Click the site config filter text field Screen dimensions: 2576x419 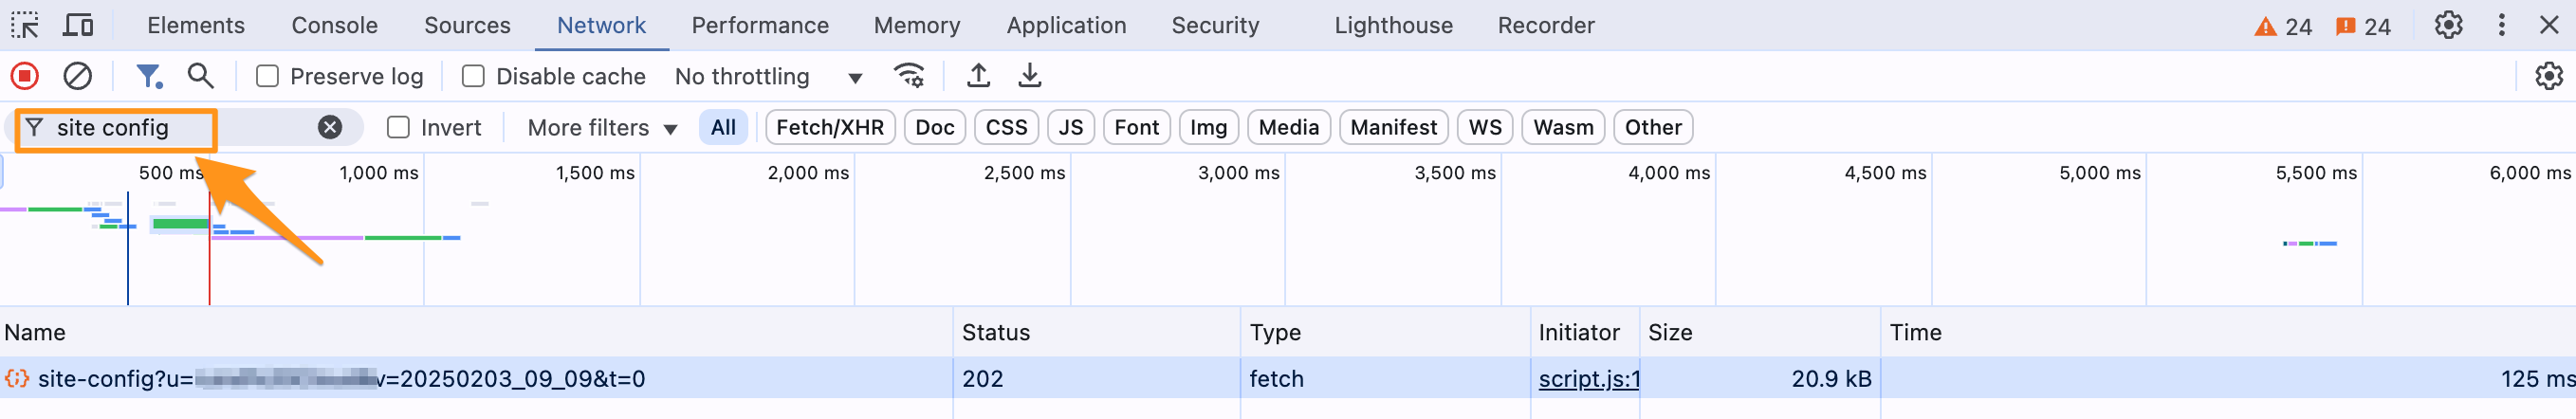[x=180, y=128]
